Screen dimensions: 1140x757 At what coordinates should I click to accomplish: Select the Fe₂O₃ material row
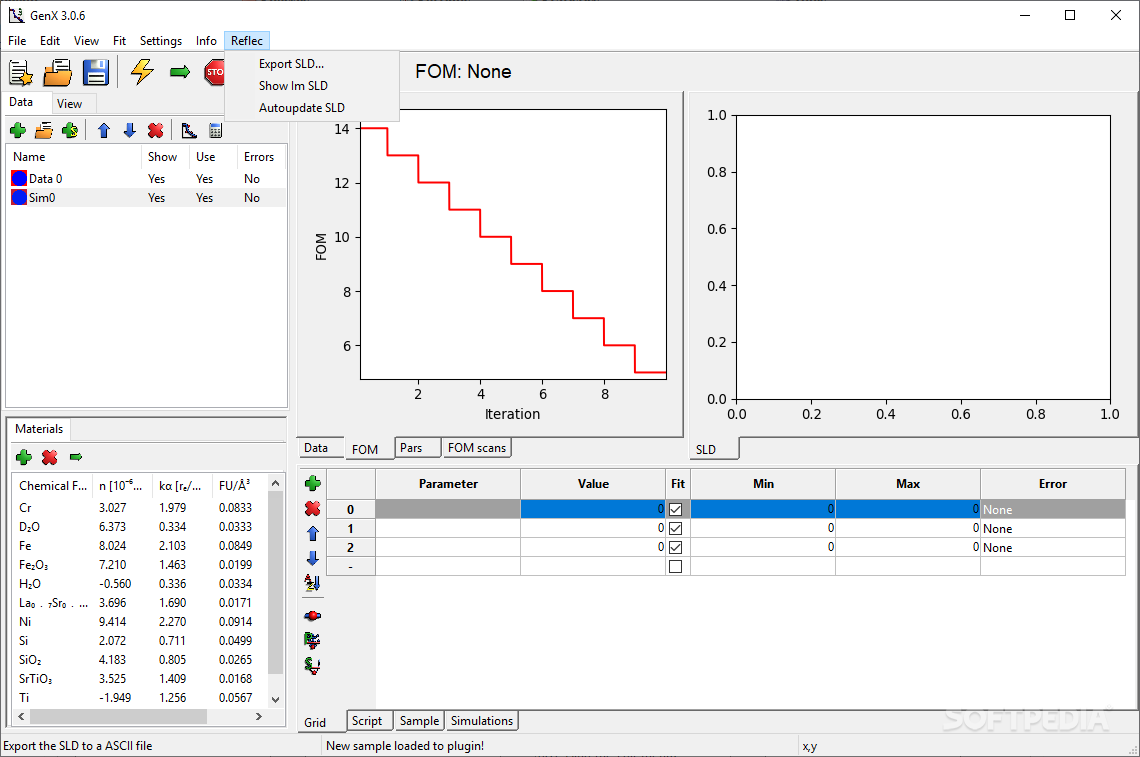tap(138, 564)
